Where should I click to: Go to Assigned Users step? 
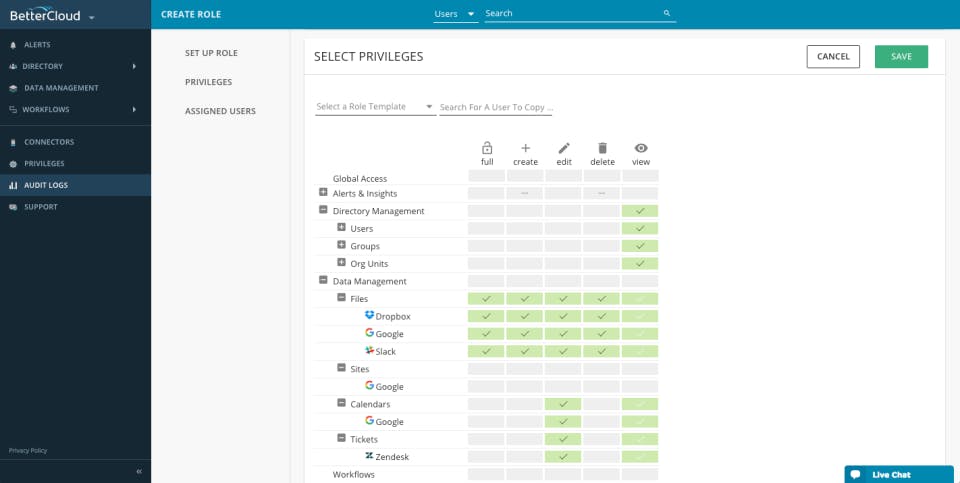pos(220,111)
